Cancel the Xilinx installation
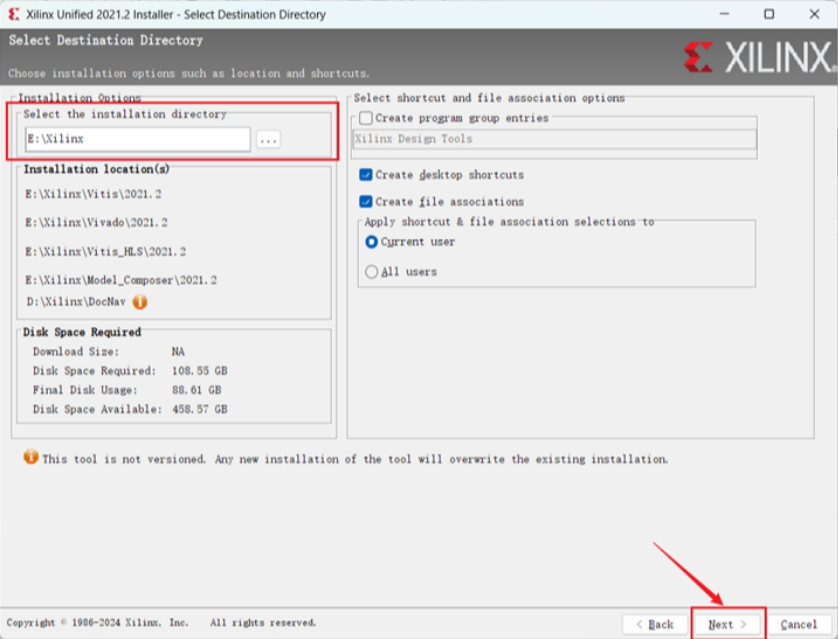 tap(798, 624)
